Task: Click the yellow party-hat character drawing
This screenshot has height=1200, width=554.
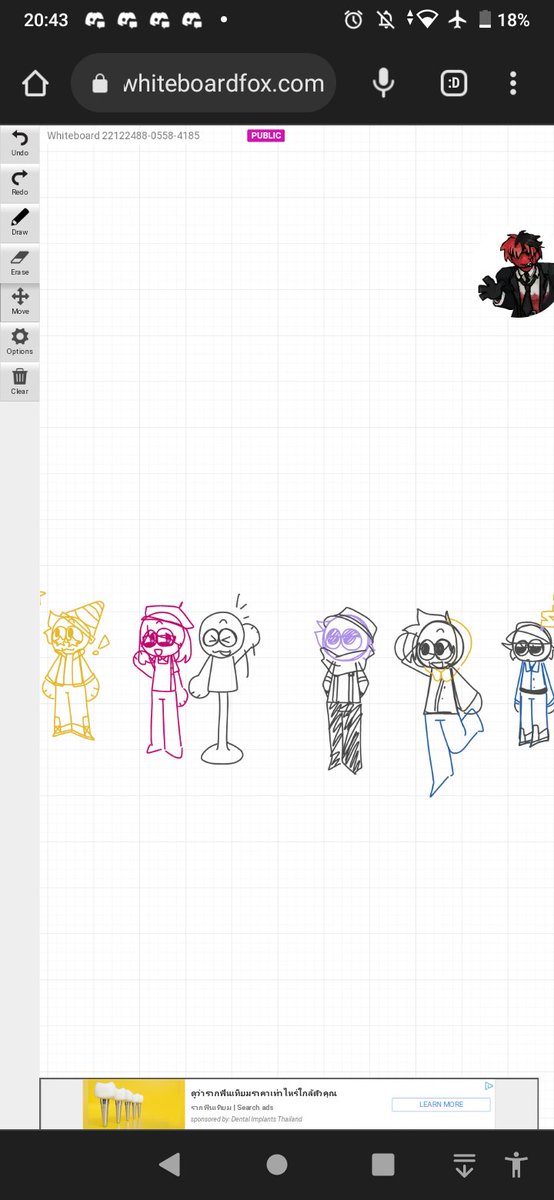Action: tap(71, 668)
